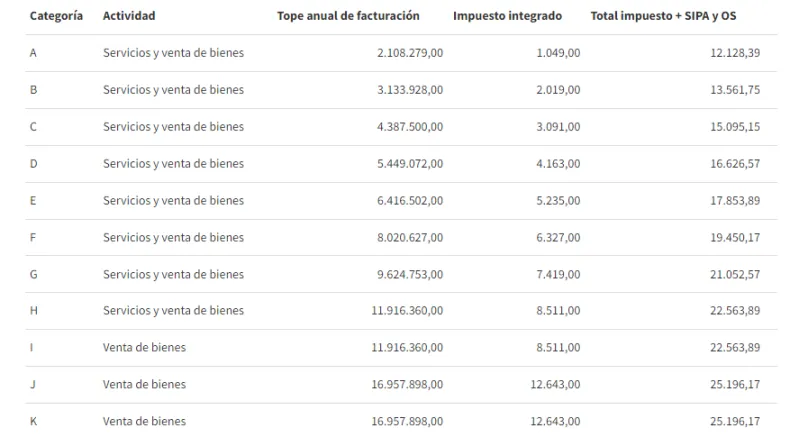Select the Total impuesto + SIPA y OS header
790x437 pixels.
click(x=657, y=16)
